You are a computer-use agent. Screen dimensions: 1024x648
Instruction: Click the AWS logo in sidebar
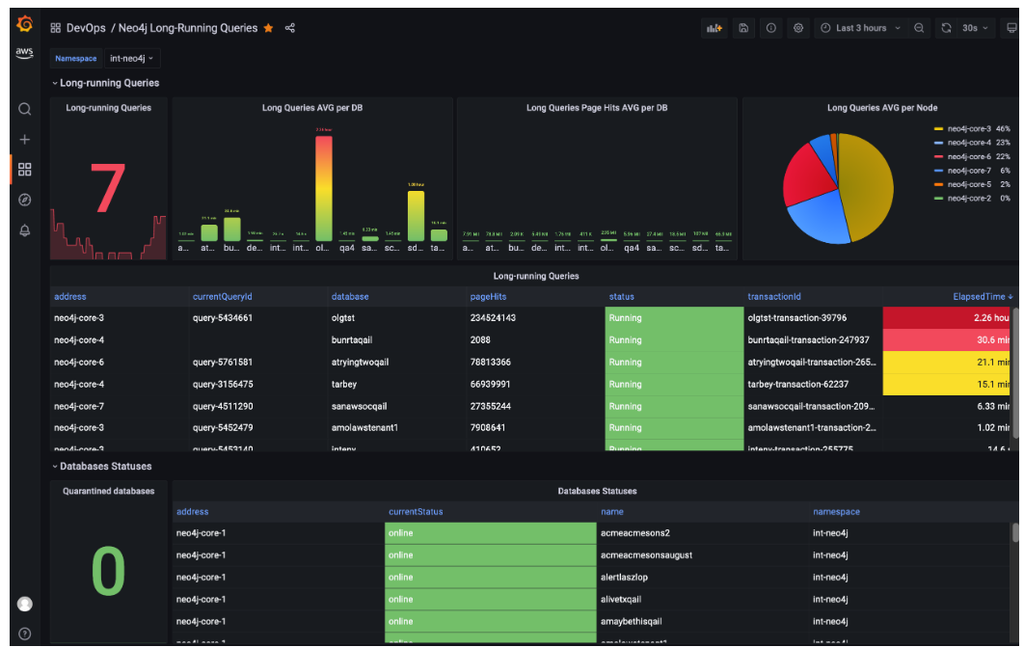coord(25,53)
